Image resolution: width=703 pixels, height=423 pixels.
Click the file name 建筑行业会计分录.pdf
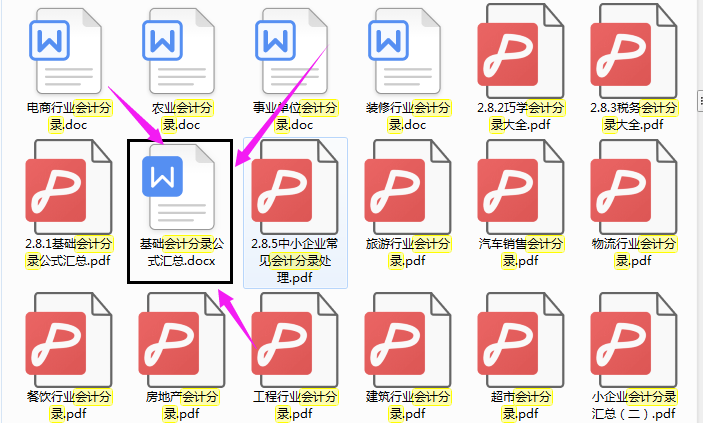(x=408, y=405)
